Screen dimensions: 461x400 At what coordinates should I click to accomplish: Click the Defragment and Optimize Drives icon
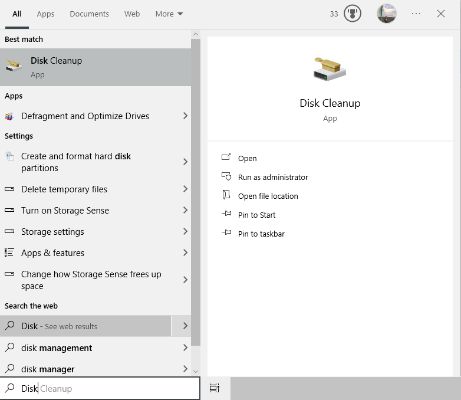click(9, 116)
